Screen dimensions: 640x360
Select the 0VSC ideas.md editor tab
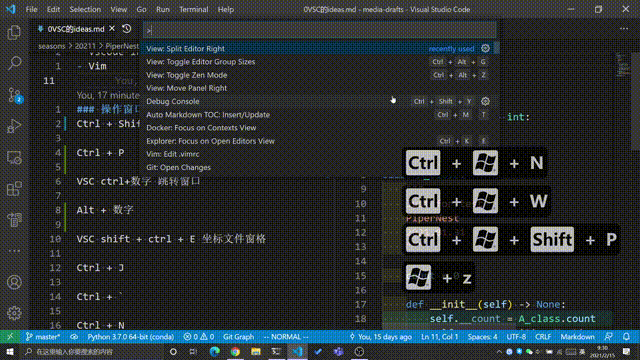point(76,29)
